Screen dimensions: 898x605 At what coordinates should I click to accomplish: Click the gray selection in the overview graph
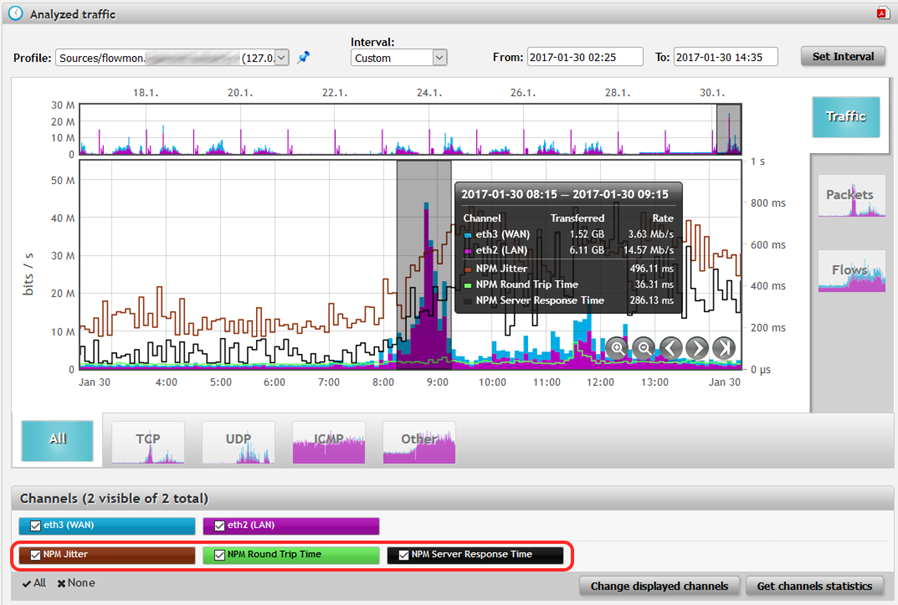click(x=729, y=129)
